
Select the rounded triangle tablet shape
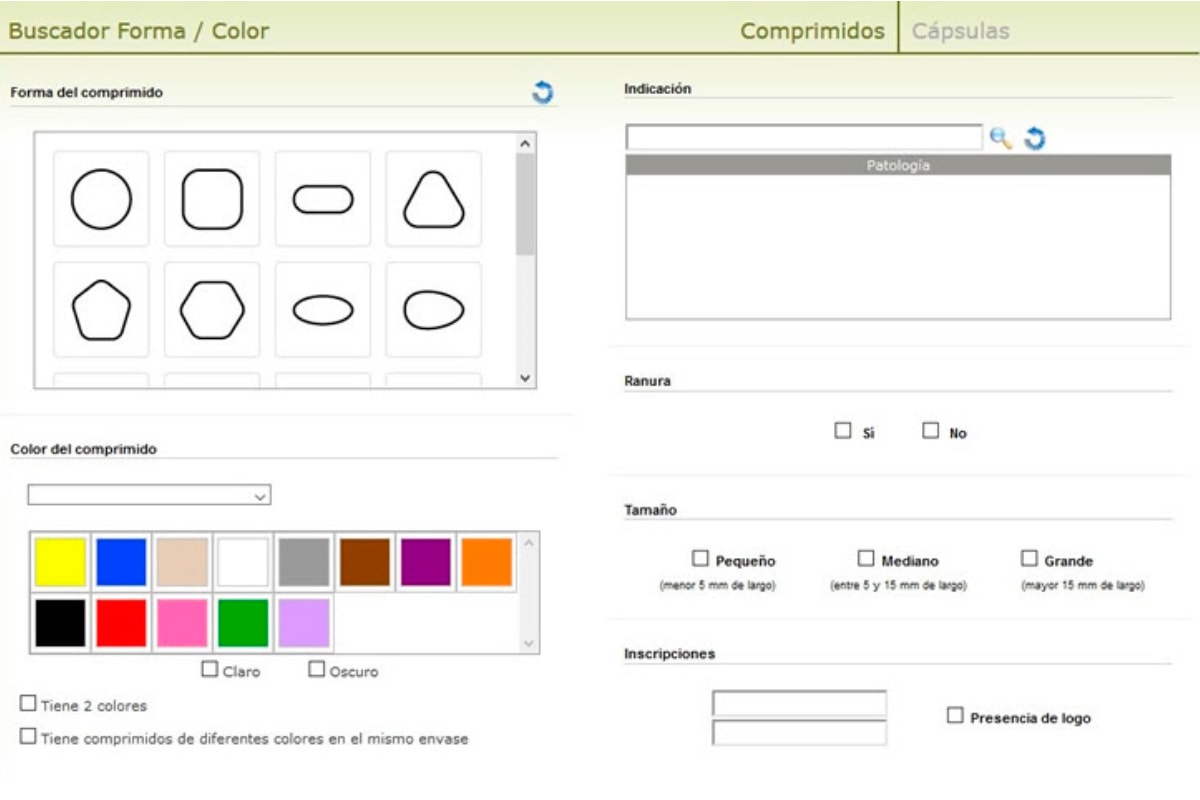click(434, 199)
